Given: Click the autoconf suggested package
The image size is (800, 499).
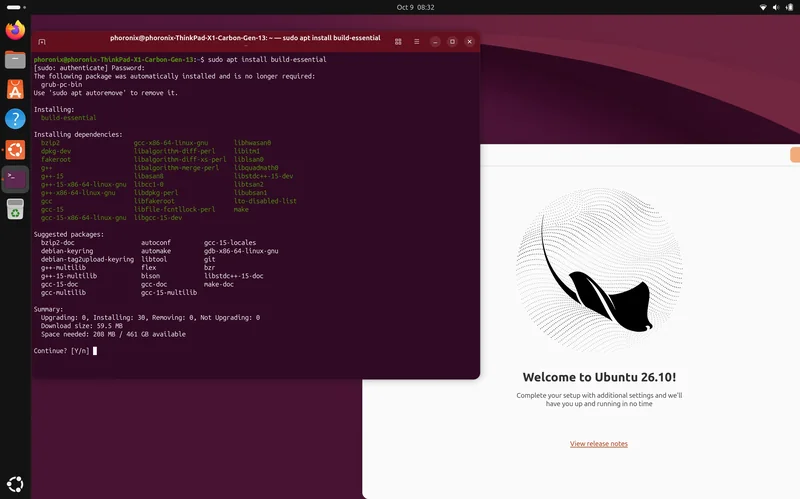Looking at the screenshot, I should 156,243.
